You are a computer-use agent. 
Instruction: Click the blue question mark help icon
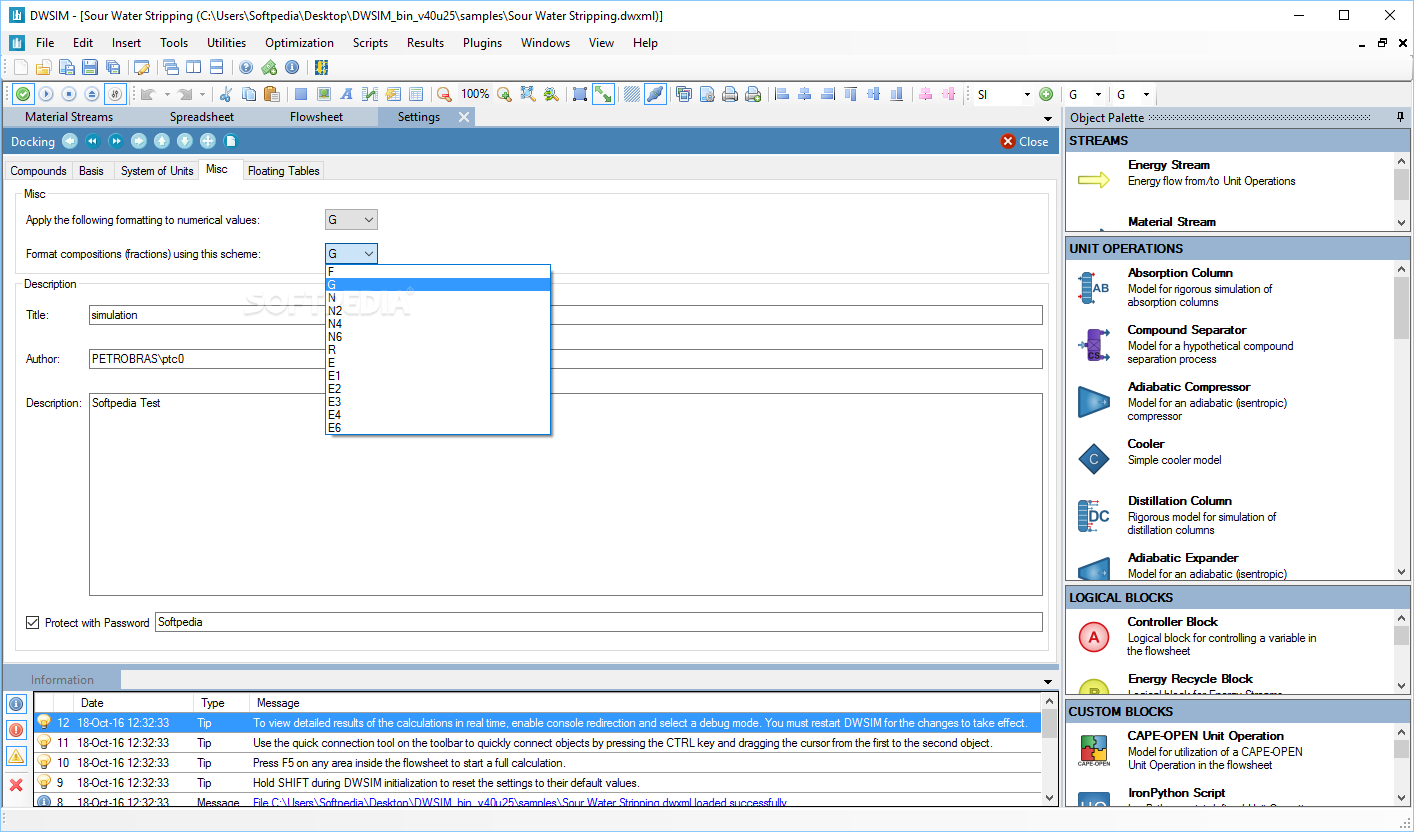[246, 68]
